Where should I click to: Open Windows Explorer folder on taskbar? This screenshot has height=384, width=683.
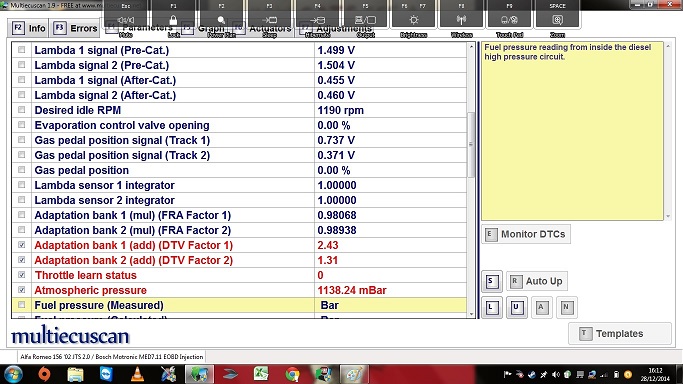pyautogui.click(x=75, y=374)
